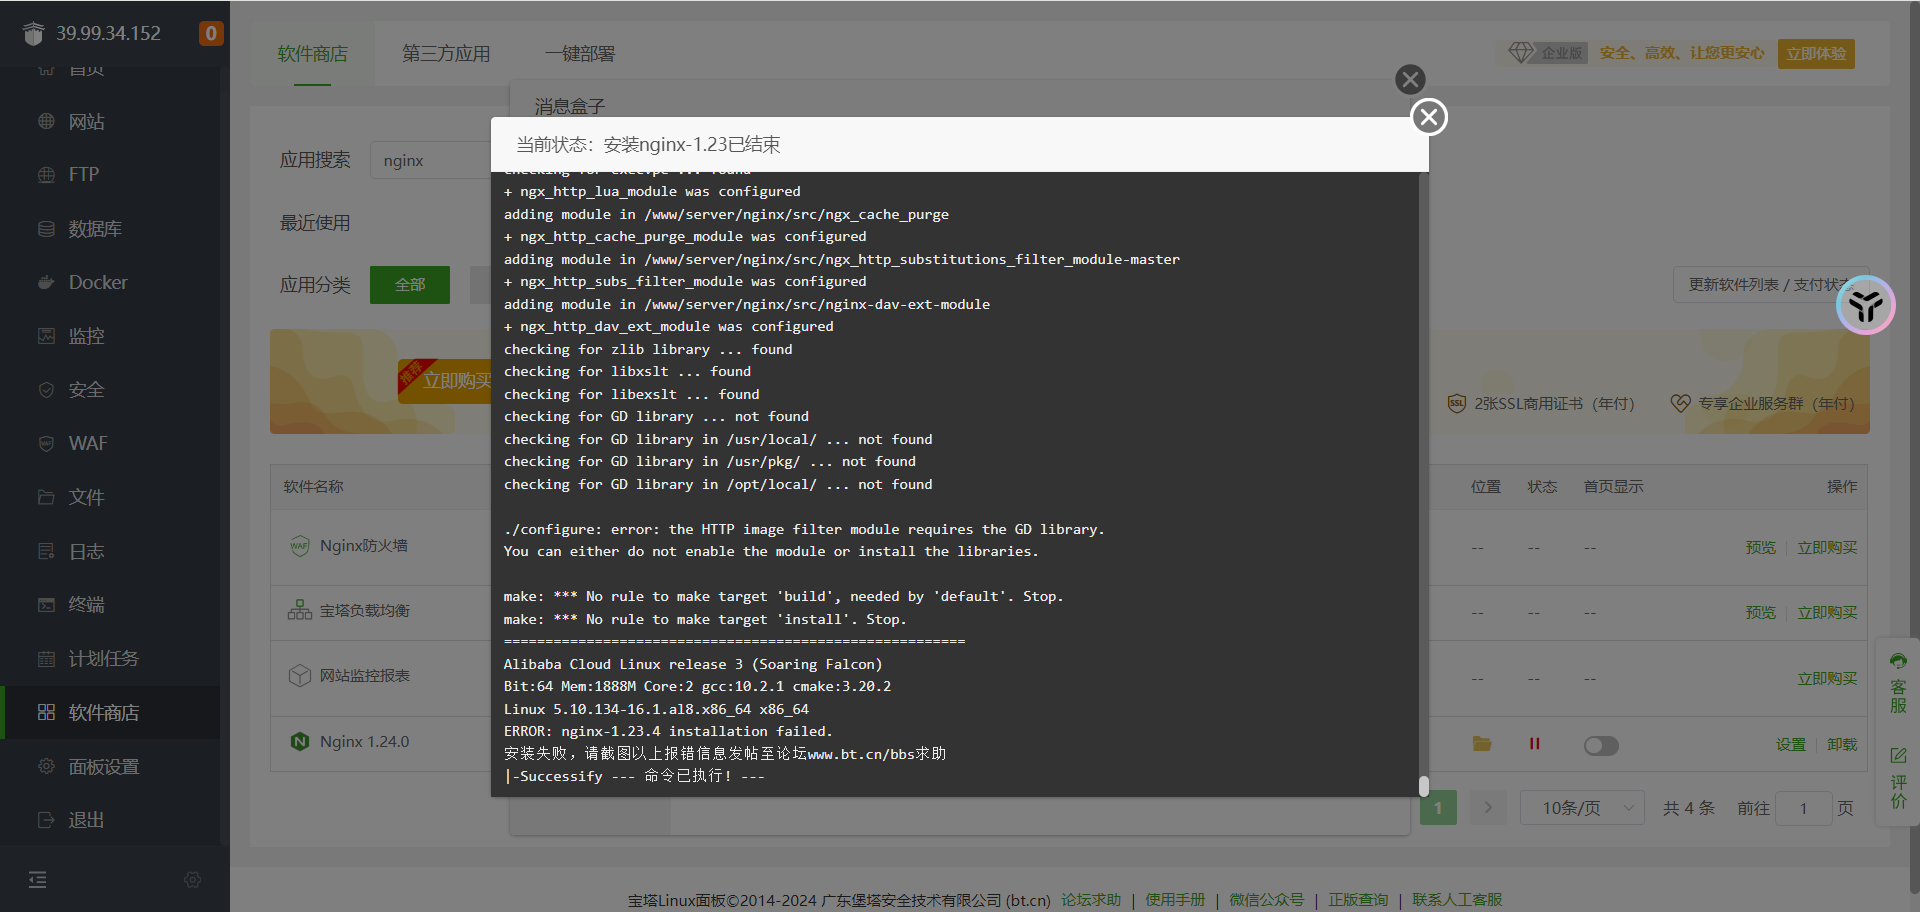Select the 全部 category filter button
Screen dimensions: 1920x912
[x=410, y=285]
